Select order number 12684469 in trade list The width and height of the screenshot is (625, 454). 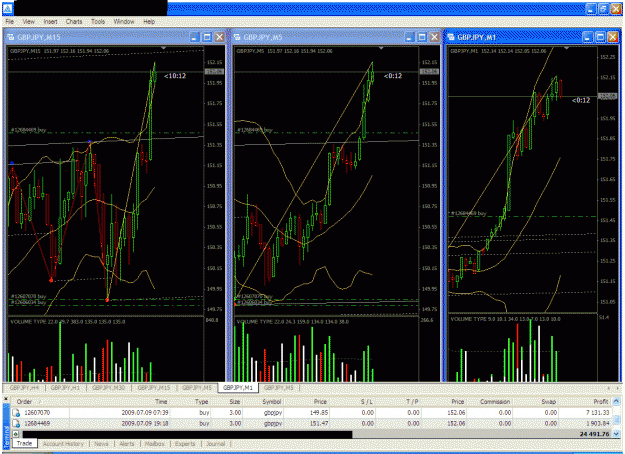37,423
